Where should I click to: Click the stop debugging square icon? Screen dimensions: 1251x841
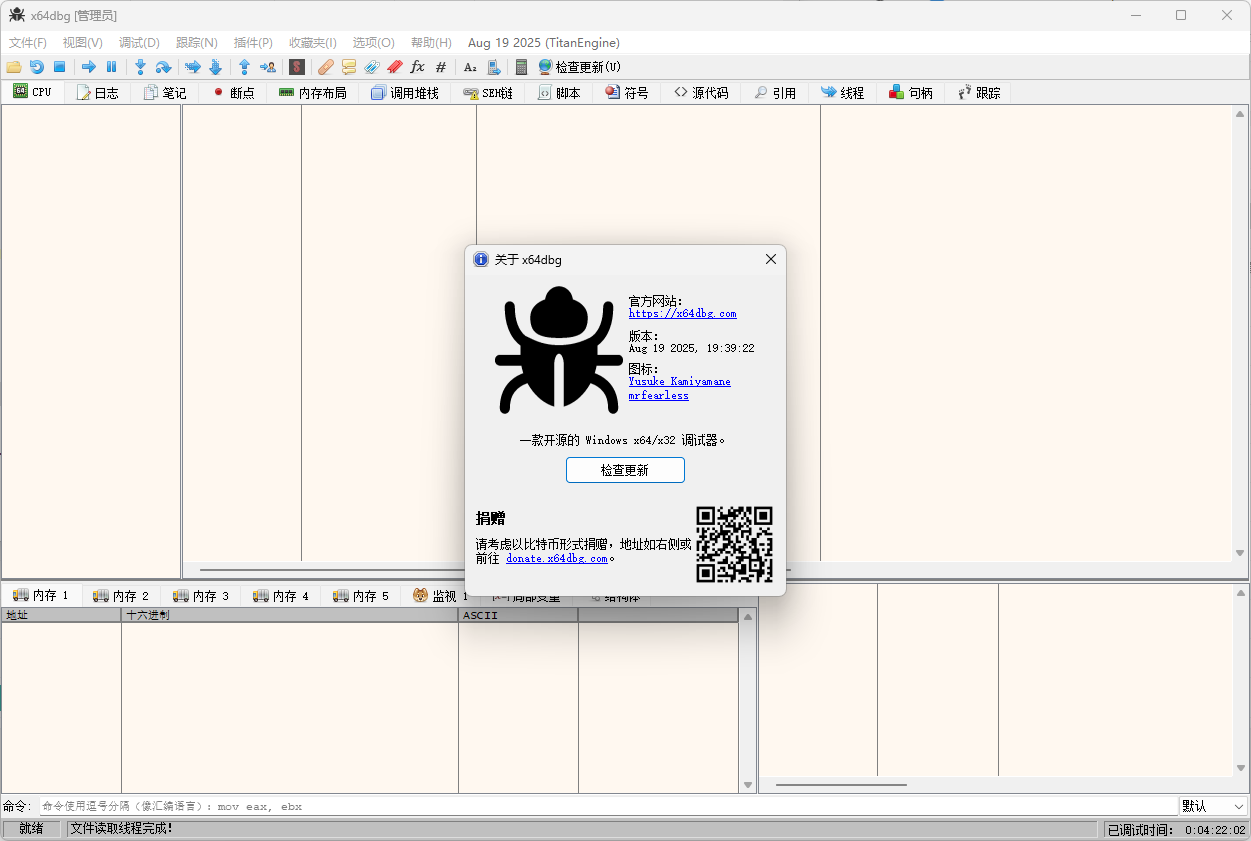click(x=59, y=67)
